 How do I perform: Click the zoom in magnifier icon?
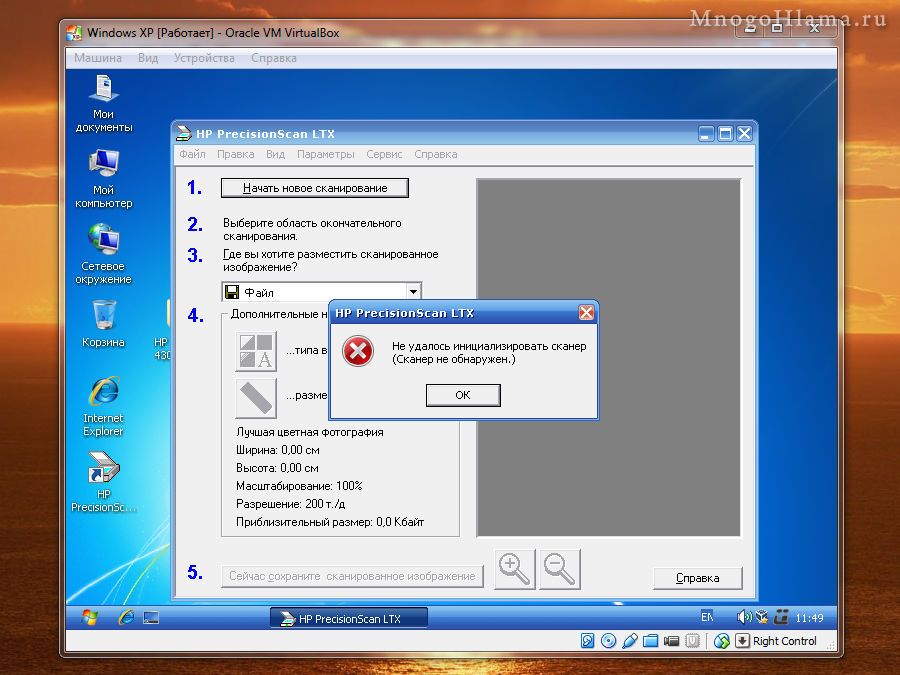coord(515,569)
